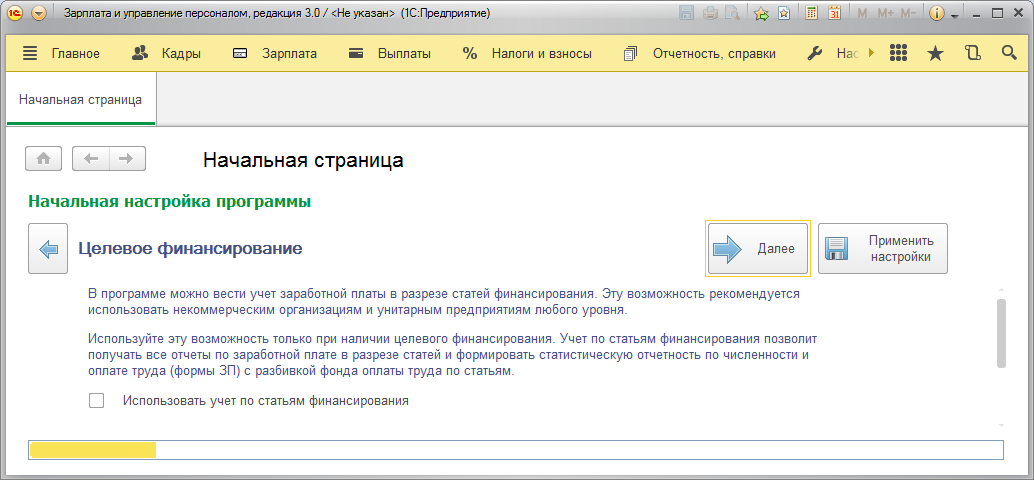Open the Выплаты section
This screenshot has height=480, width=1034.
(390, 54)
